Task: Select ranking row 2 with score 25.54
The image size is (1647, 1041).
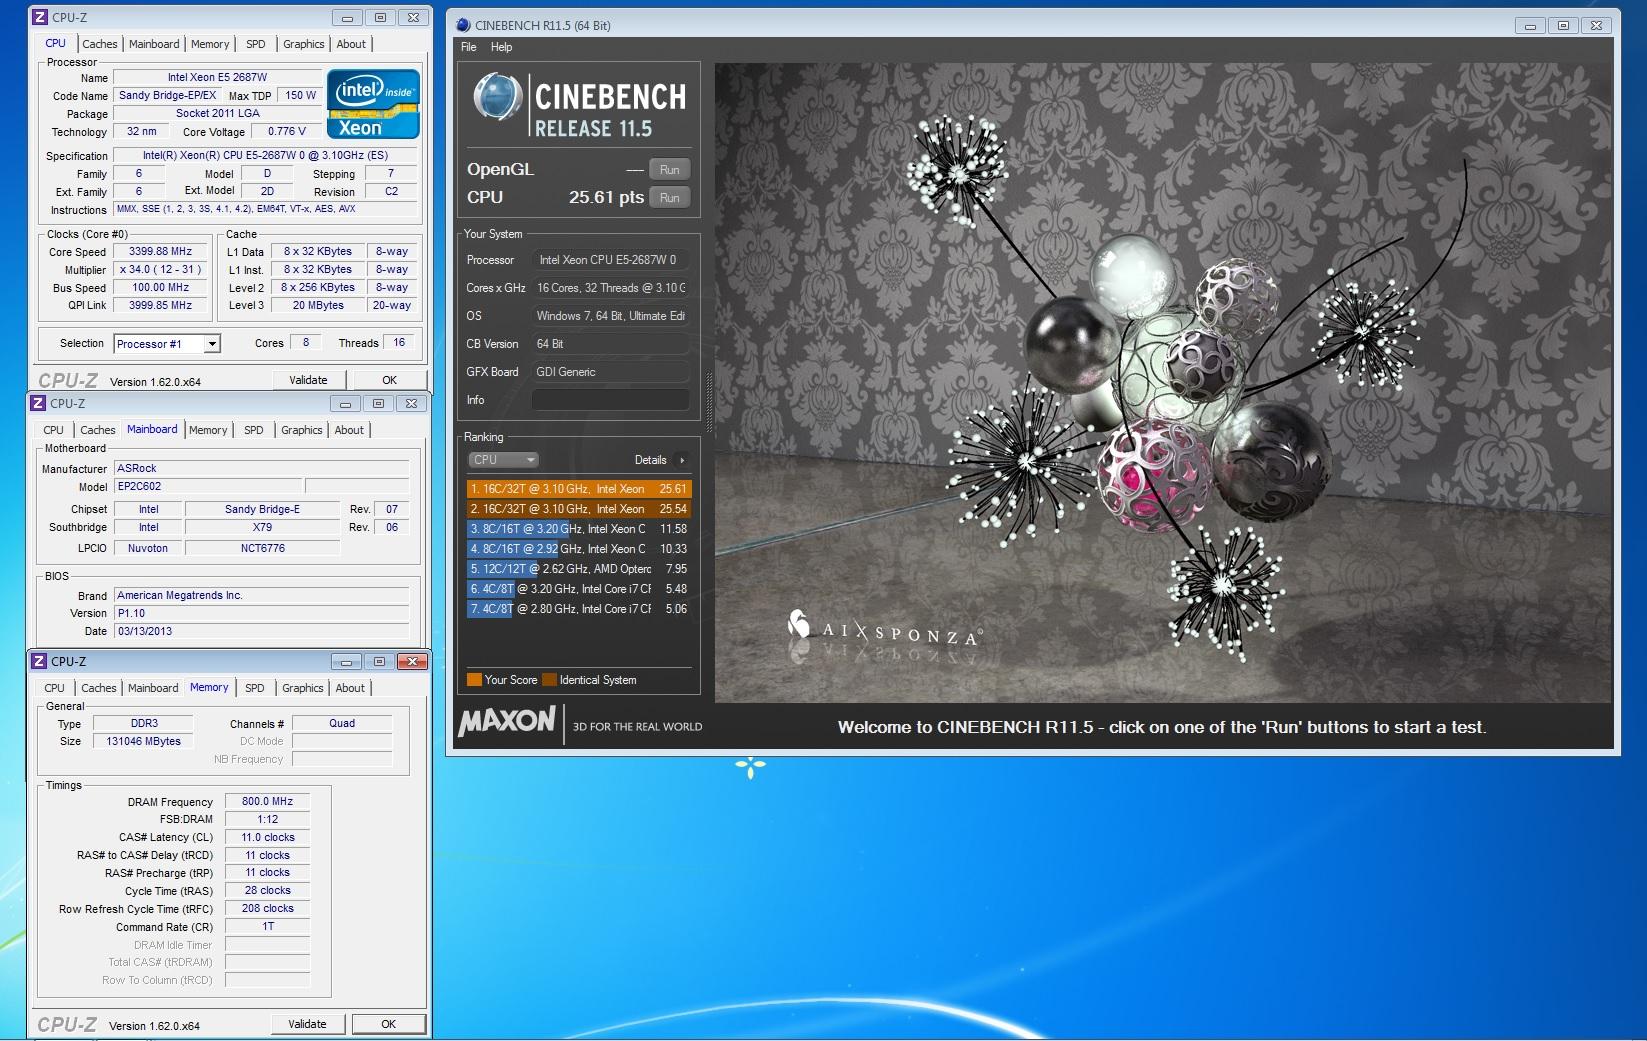Action: click(x=579, y=509)
